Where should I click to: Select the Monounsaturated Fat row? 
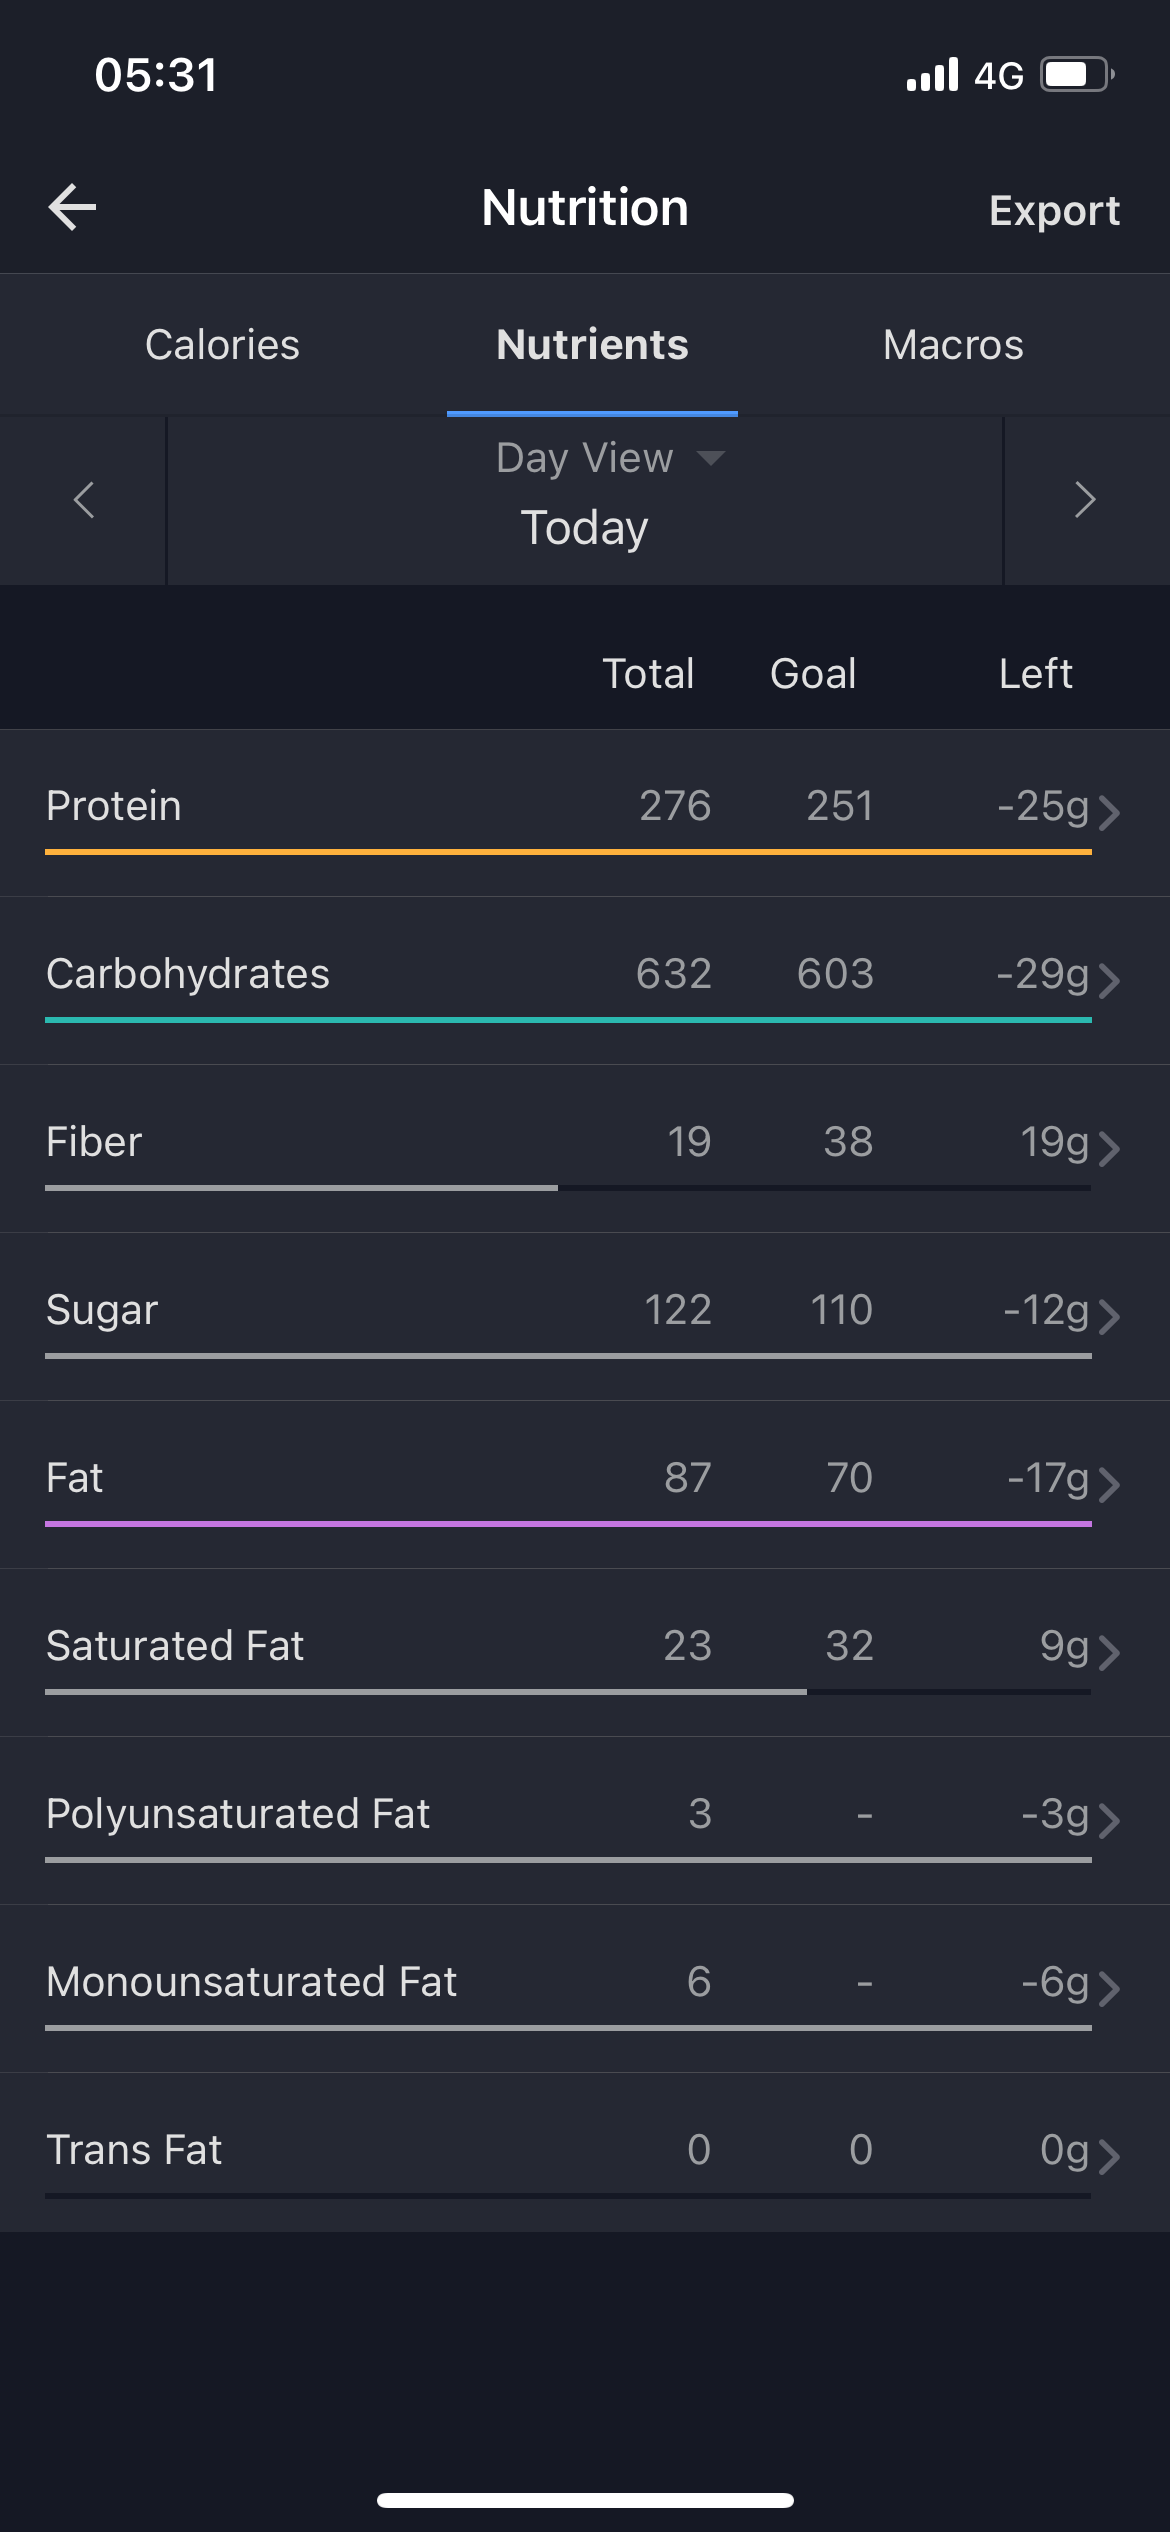pos(585,1989)
